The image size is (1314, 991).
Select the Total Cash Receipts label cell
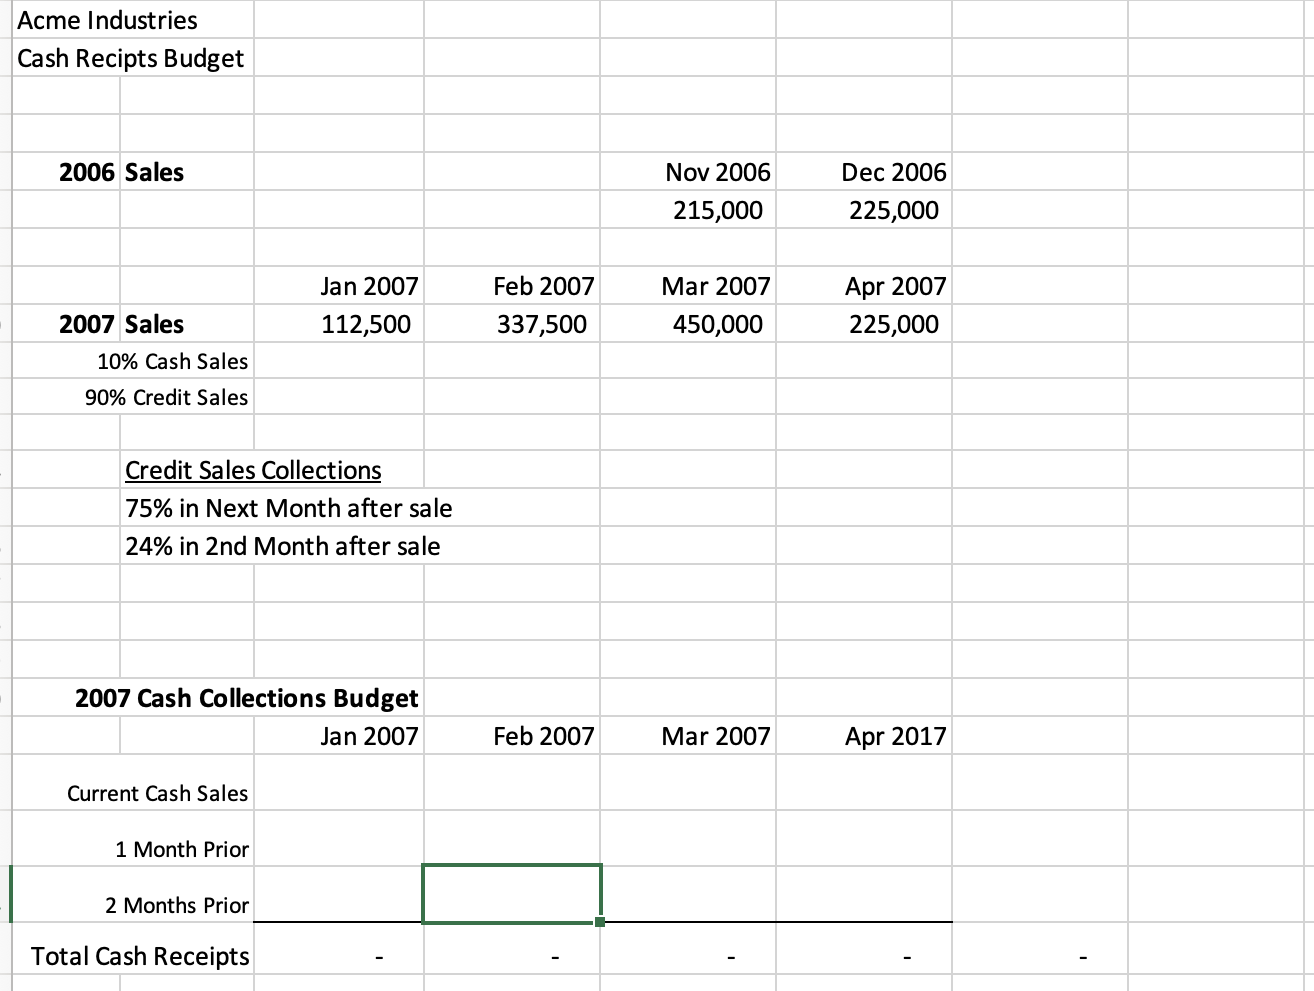pos(142,956)
